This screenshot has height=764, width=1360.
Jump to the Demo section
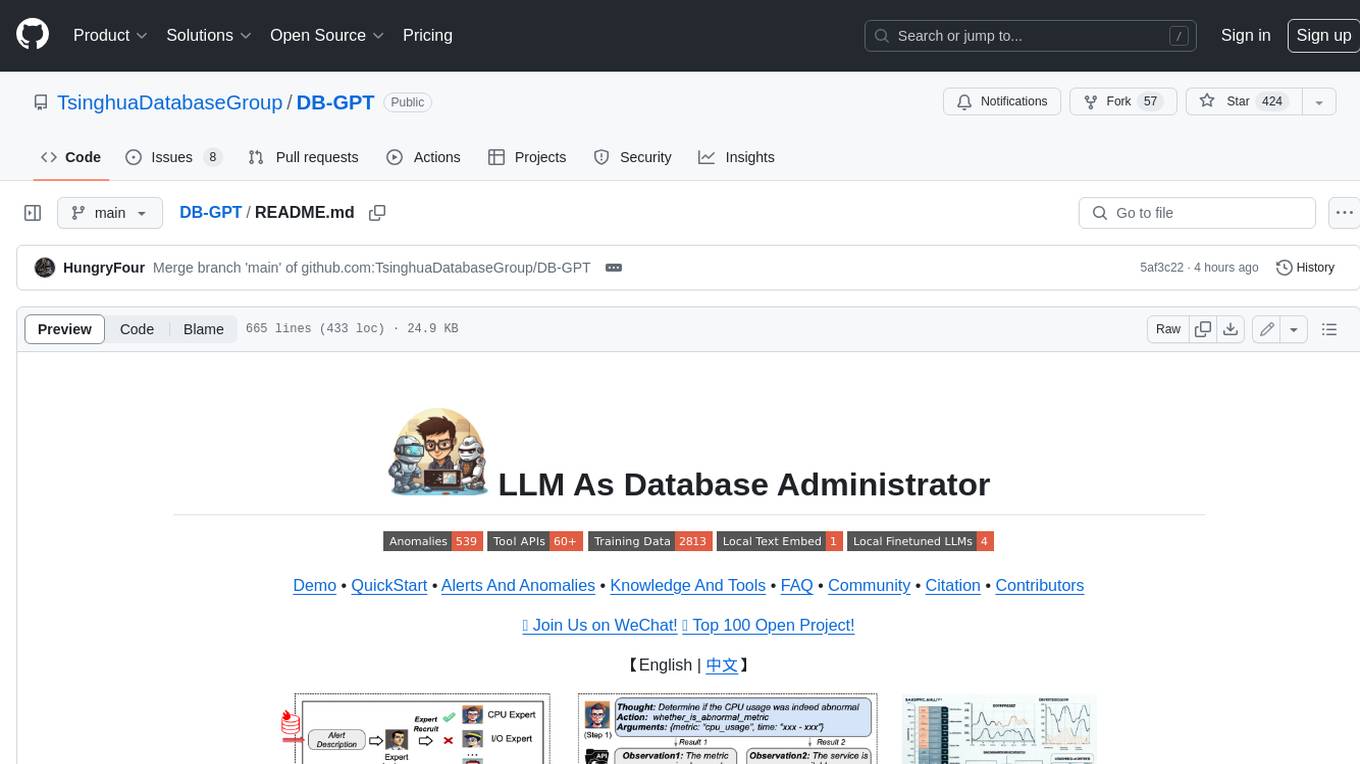[314, 586]
